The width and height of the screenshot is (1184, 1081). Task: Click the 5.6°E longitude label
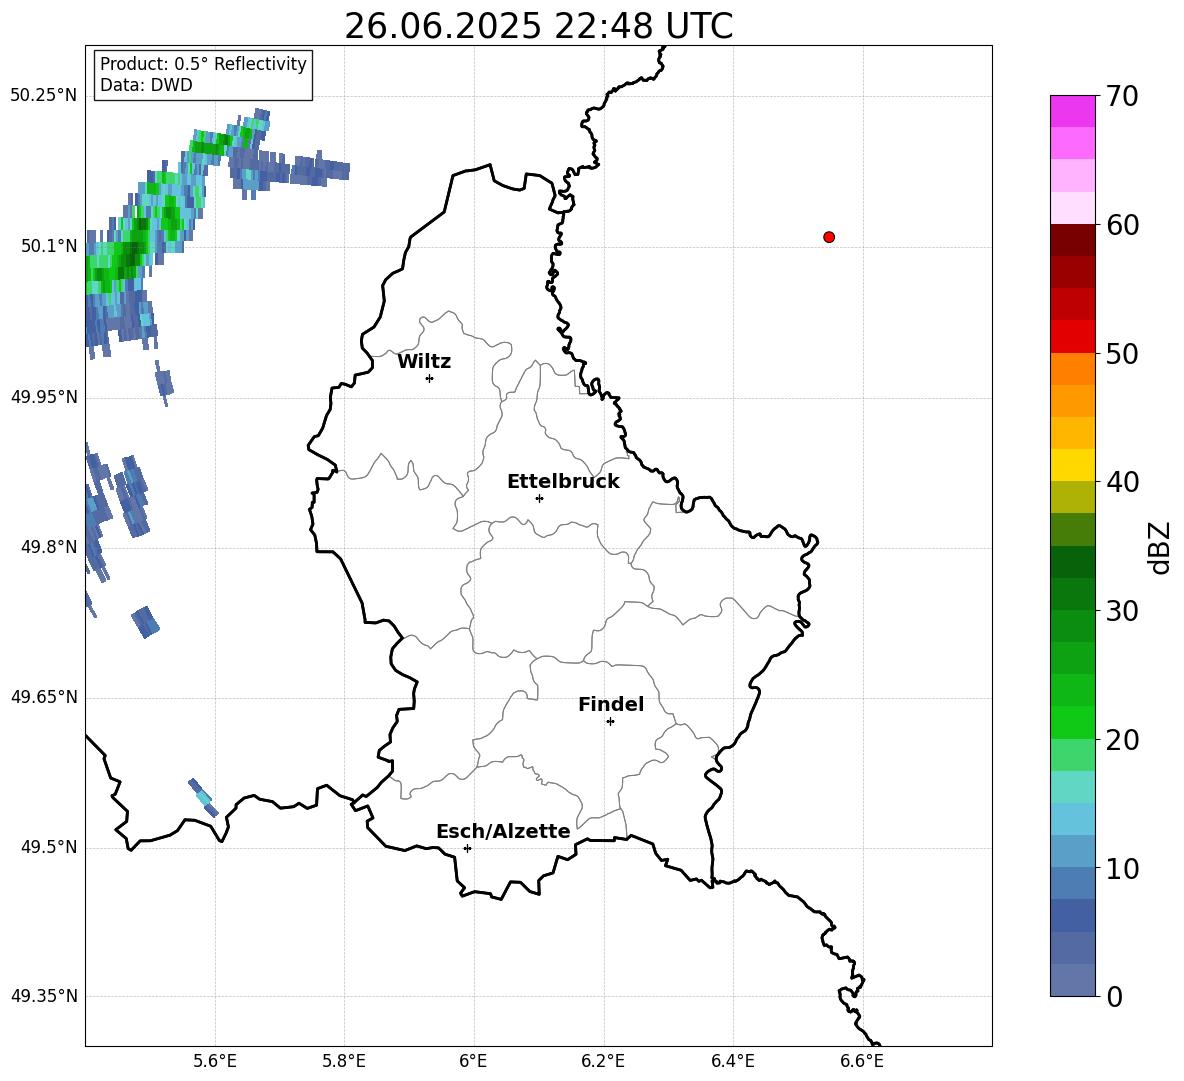(215, 1061)
